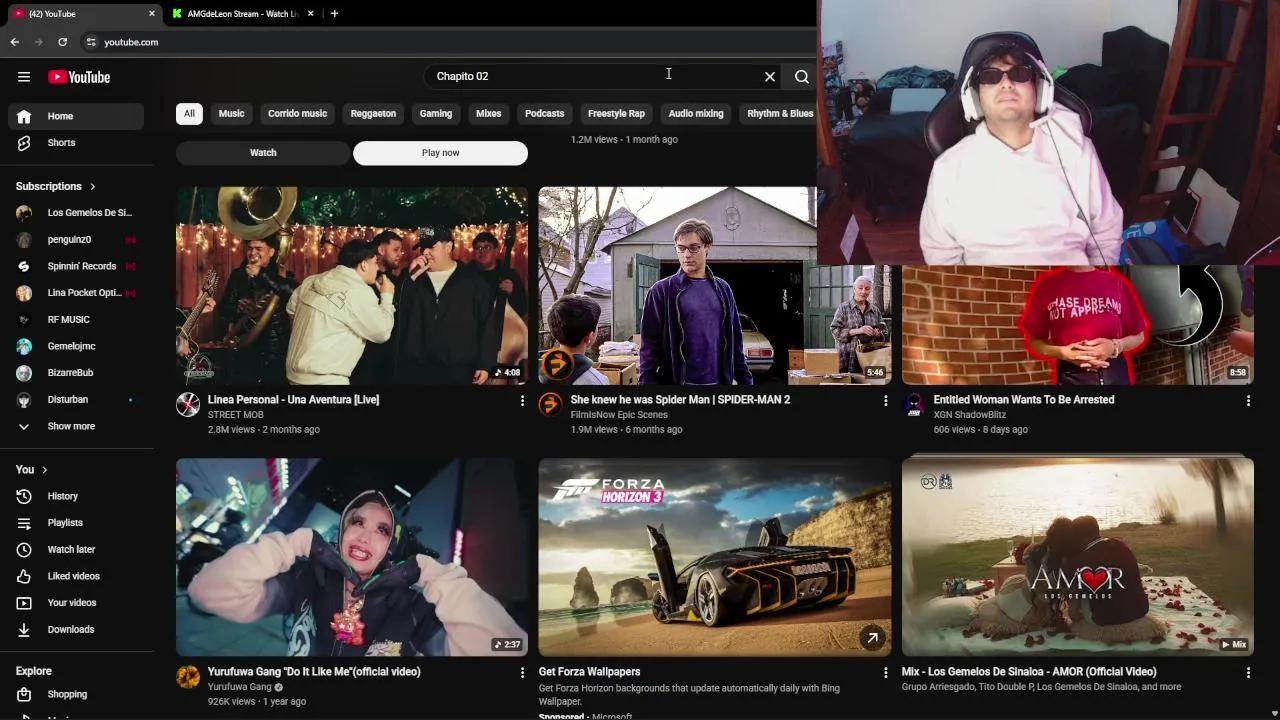This screenshot has width=1280, height=720.
Task: Select the Gaming filter chip
Action: pos(436,113)
